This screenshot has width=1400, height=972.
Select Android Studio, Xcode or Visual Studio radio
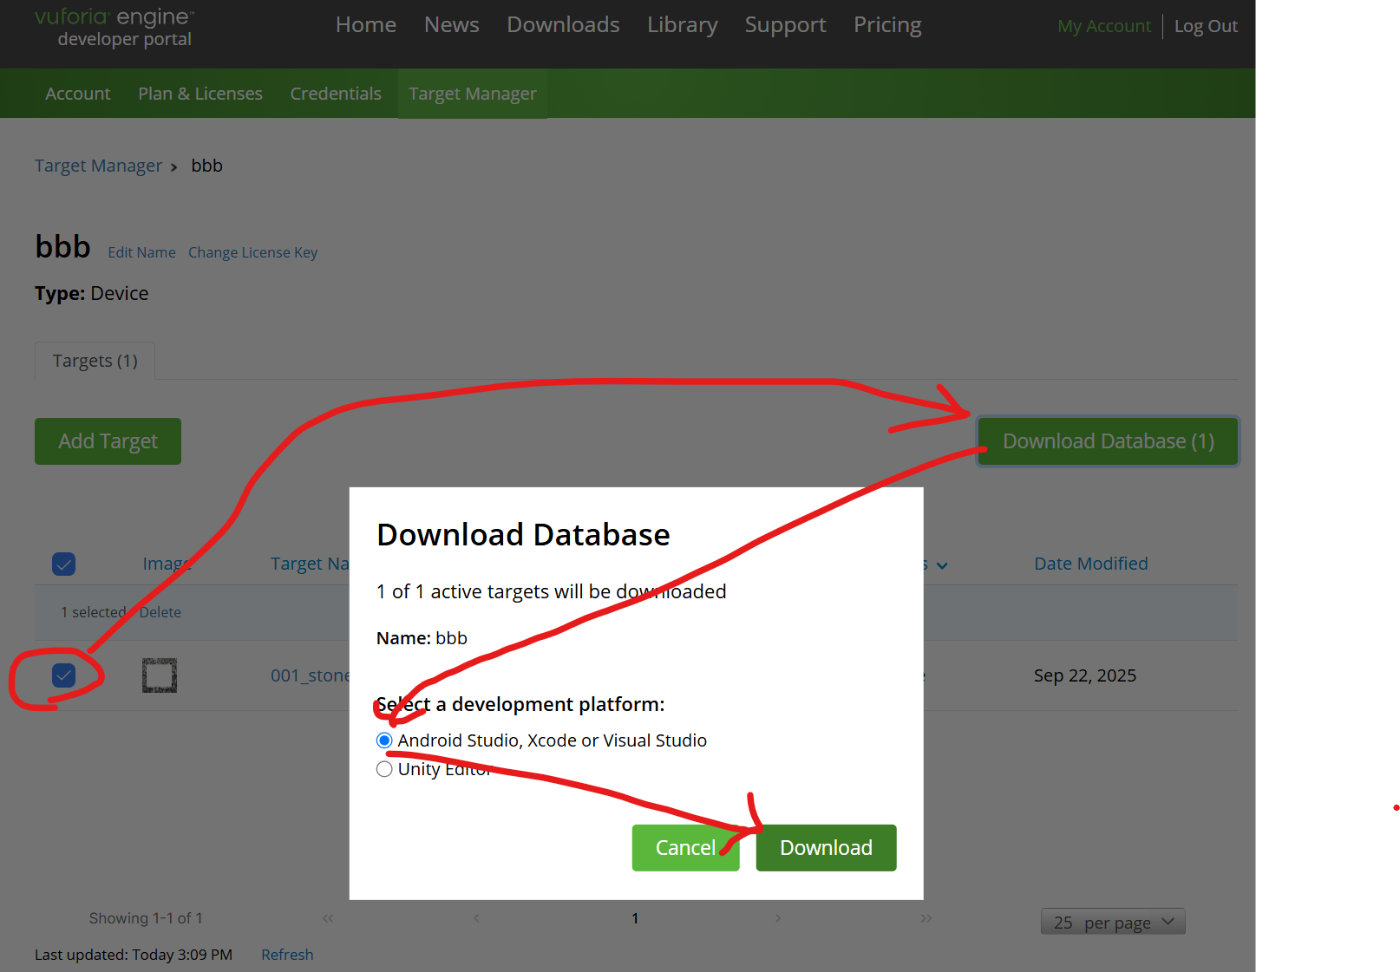point(384,741)
